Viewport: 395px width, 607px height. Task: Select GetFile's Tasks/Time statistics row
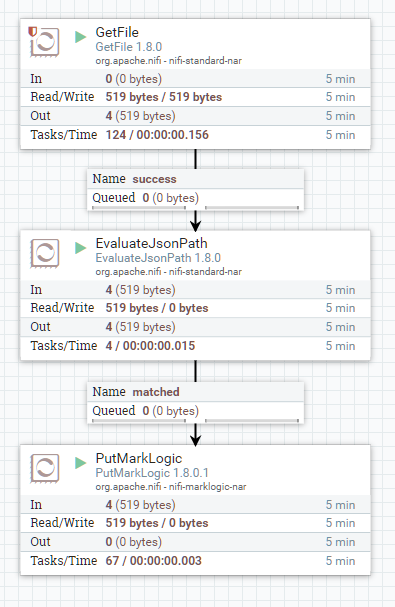pos(196,135)
